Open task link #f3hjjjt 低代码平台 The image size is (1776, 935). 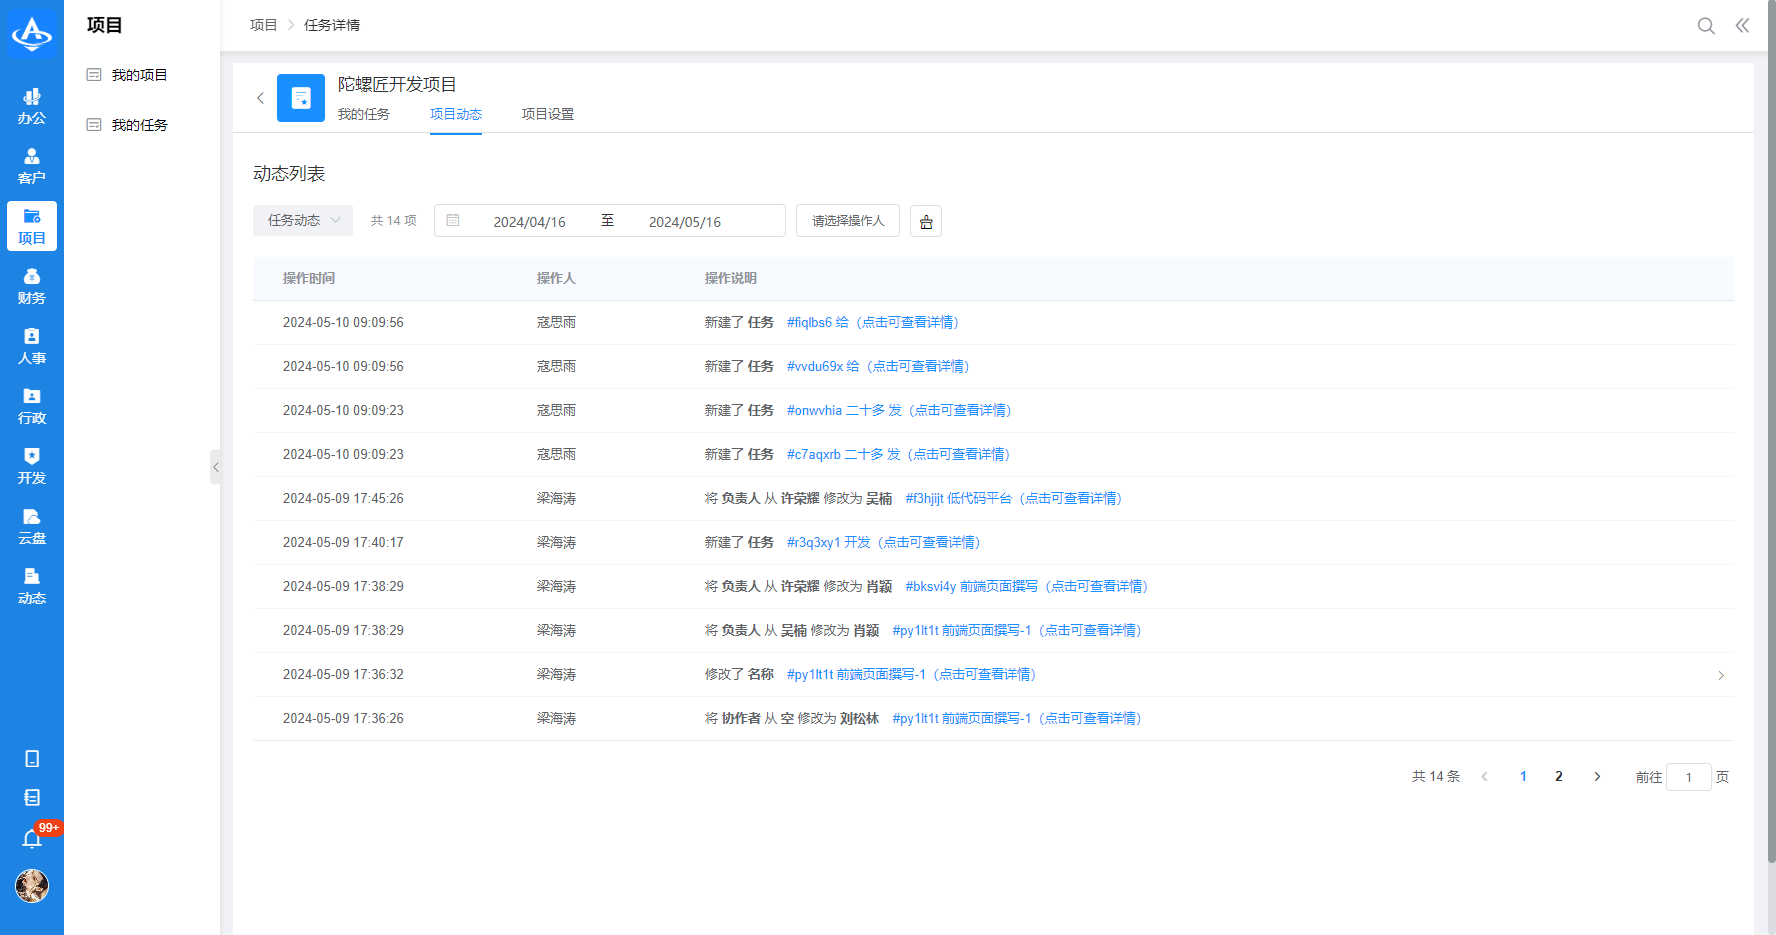click(1014, 498)
